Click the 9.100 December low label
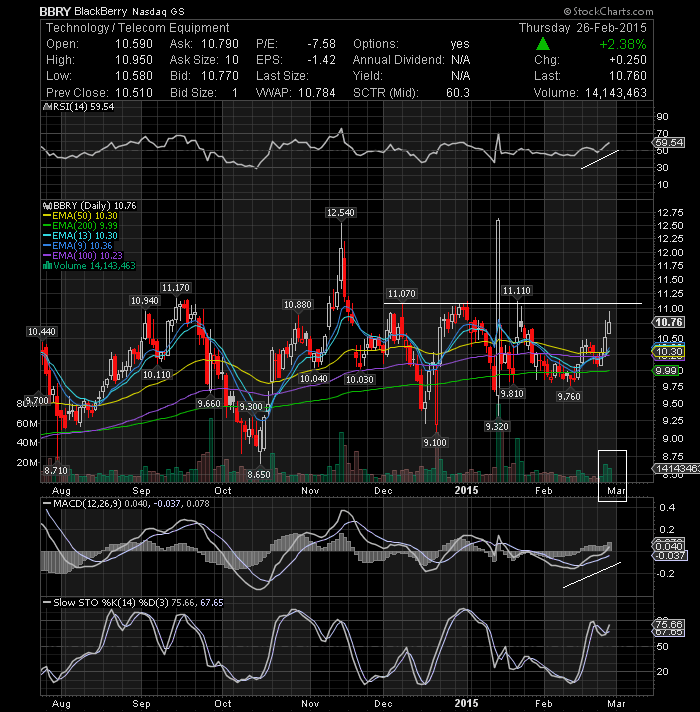The image size is (700, 712). (x=435, y=443)
